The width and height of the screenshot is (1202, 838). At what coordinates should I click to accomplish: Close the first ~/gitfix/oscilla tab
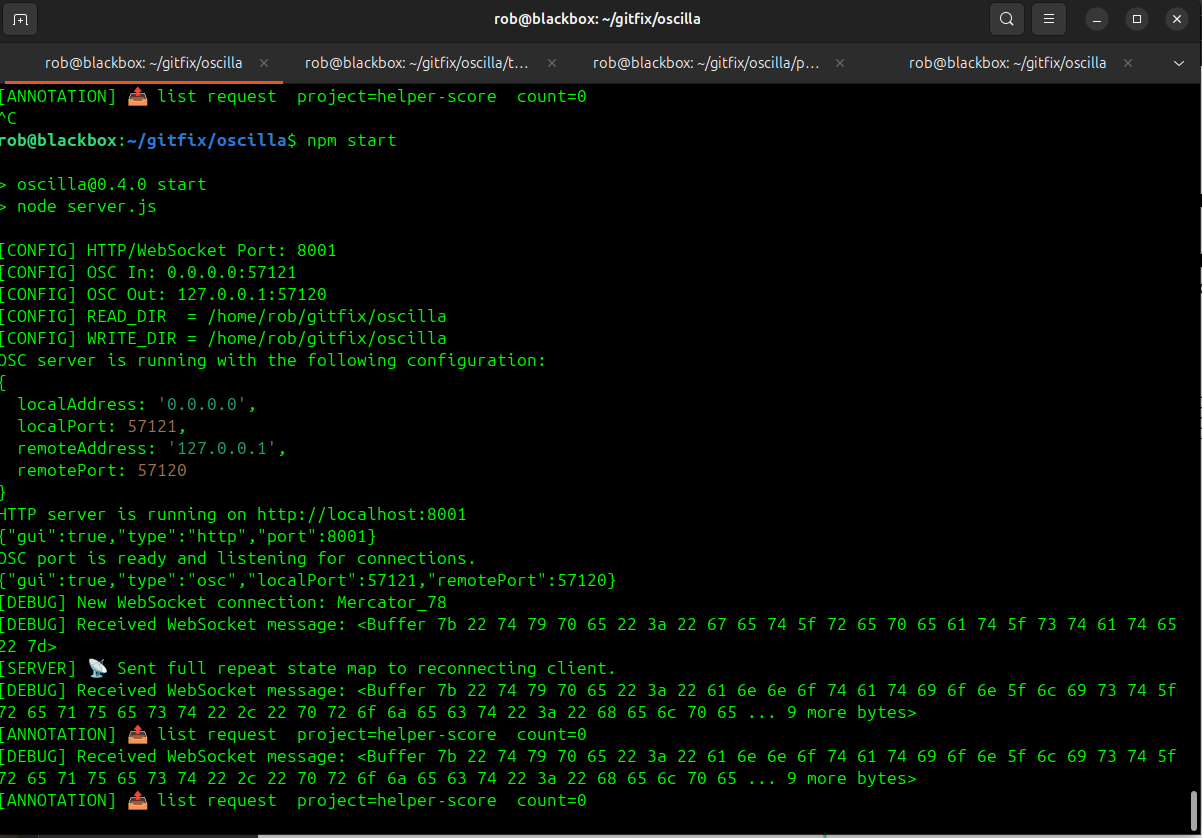point(264,62)
